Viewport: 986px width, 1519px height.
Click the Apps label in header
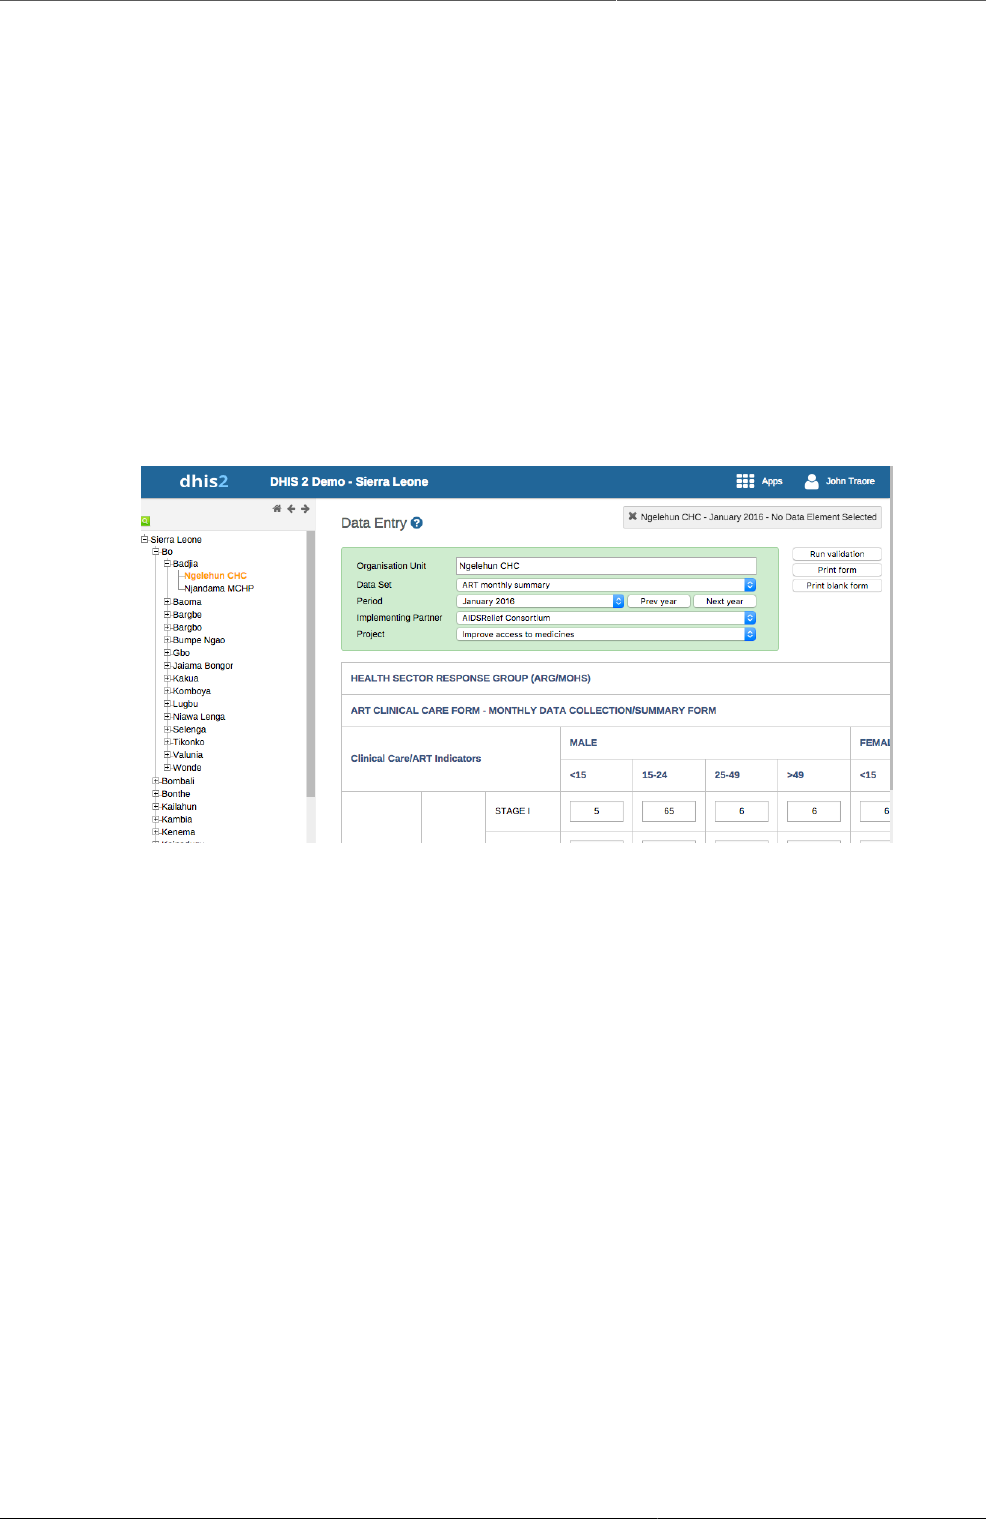[x=772, y=481]
